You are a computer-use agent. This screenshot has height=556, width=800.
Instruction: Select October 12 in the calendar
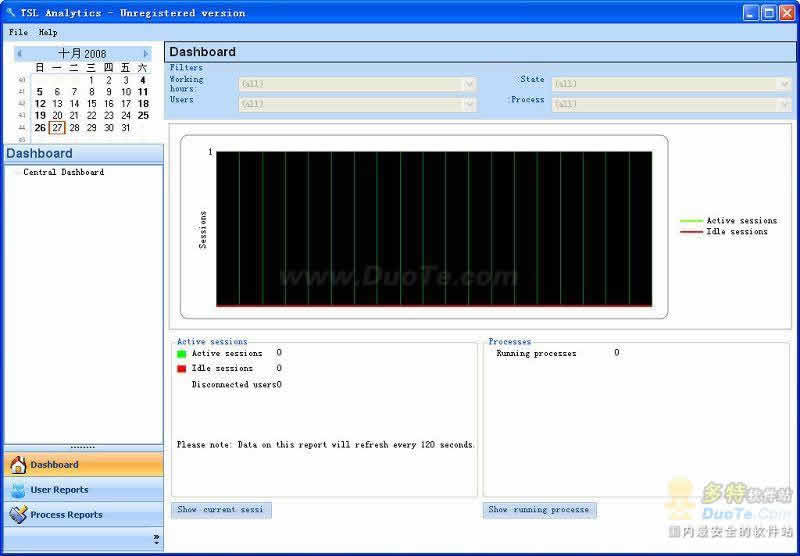[40, 104]
